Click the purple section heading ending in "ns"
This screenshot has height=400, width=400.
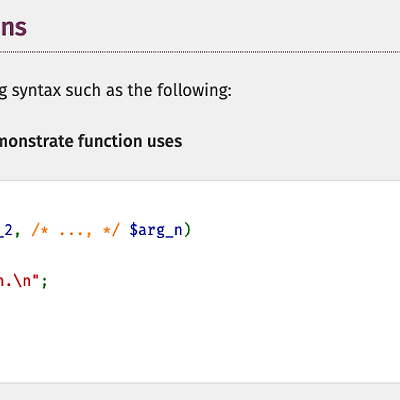click(x=13, y=27)
